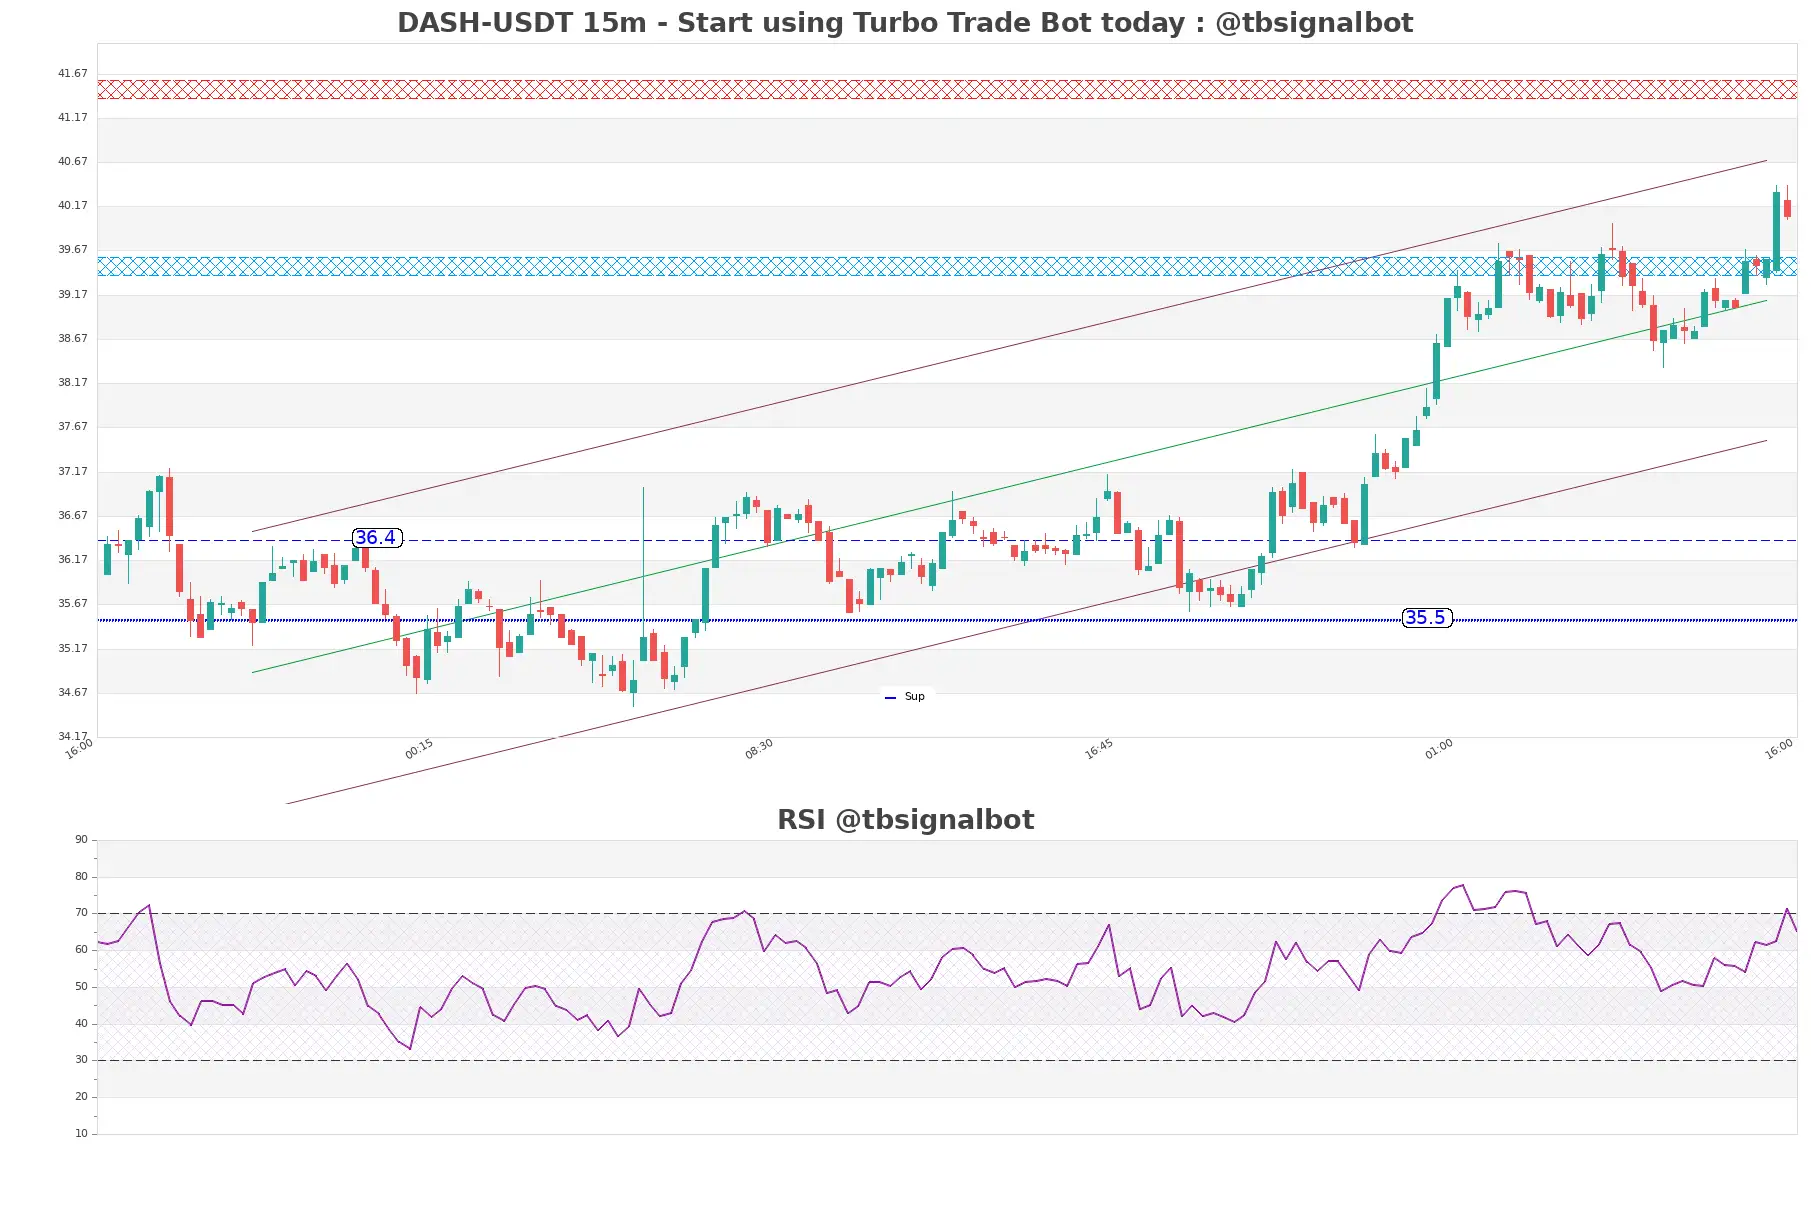Click the Sup legend entry
This screenshot has width=1811, height=1208.
tap(906, 697)
